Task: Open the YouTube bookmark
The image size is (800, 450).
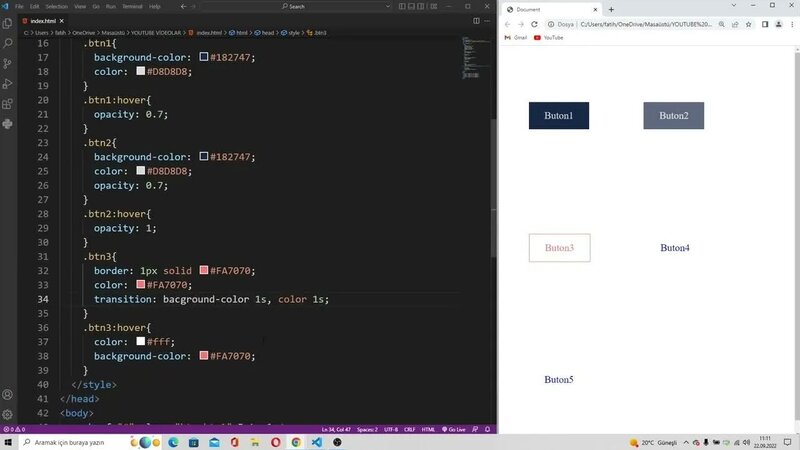Action: (x=548, y=38)
